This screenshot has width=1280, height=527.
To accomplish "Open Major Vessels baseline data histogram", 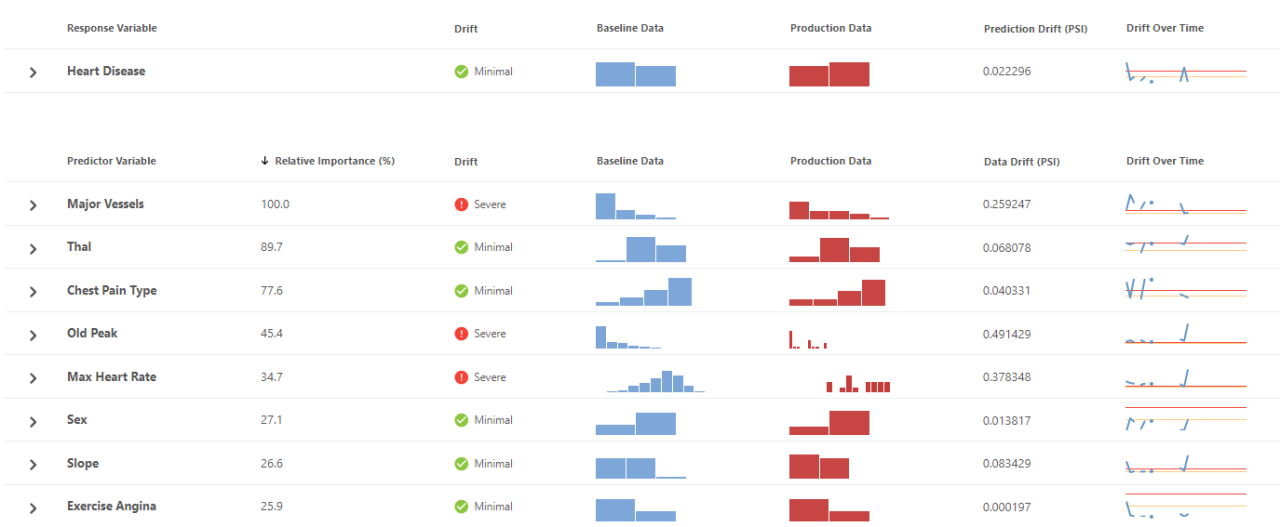I will click(x=635, y=206).
